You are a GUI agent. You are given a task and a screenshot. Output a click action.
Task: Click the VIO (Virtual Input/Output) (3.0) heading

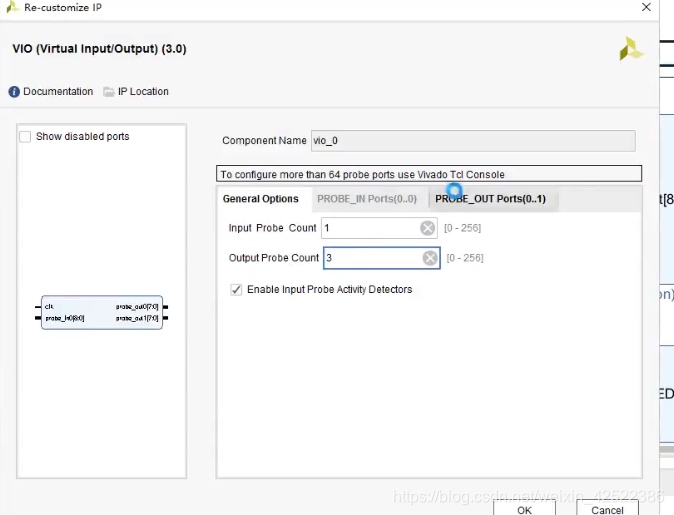(x=99, y=49)
